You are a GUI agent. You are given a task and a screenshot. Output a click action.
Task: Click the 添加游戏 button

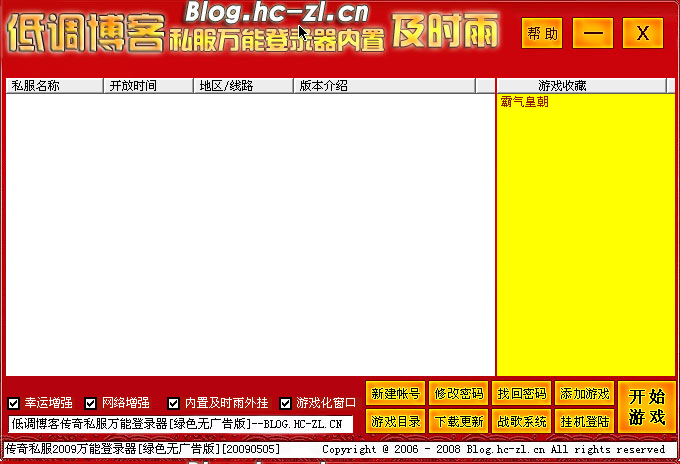pyautogui.click(x=585, y=393)
